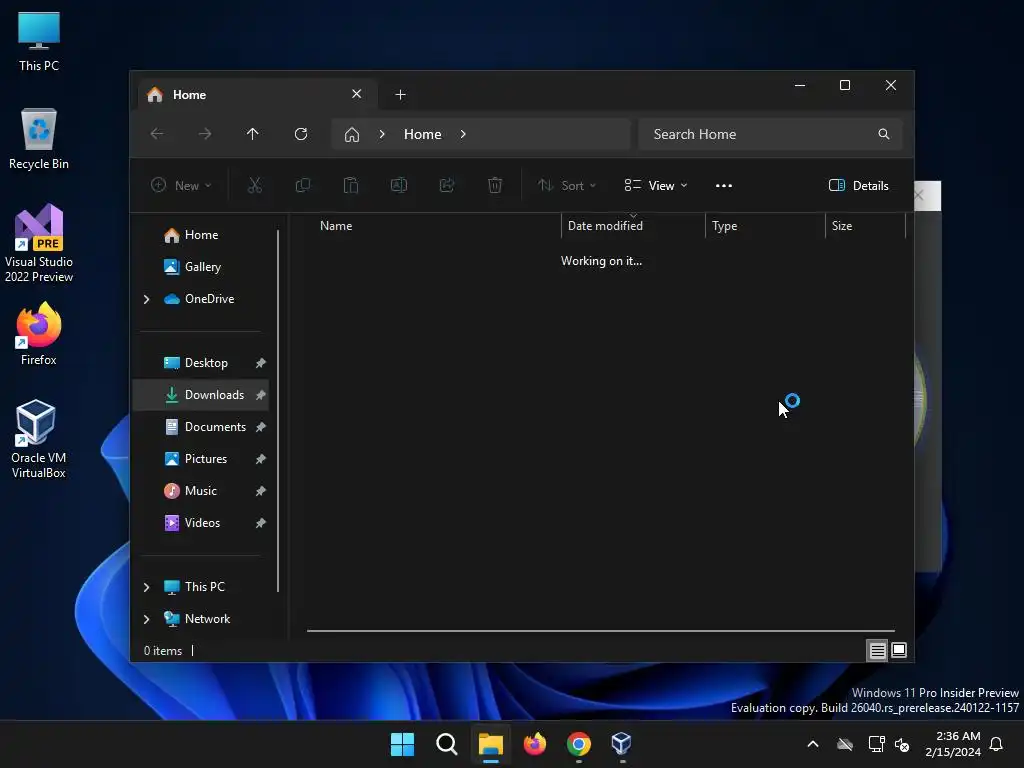The image size is (1024, 768).
Task: Click the search magnifier in Search Home box
Action: 884,134
